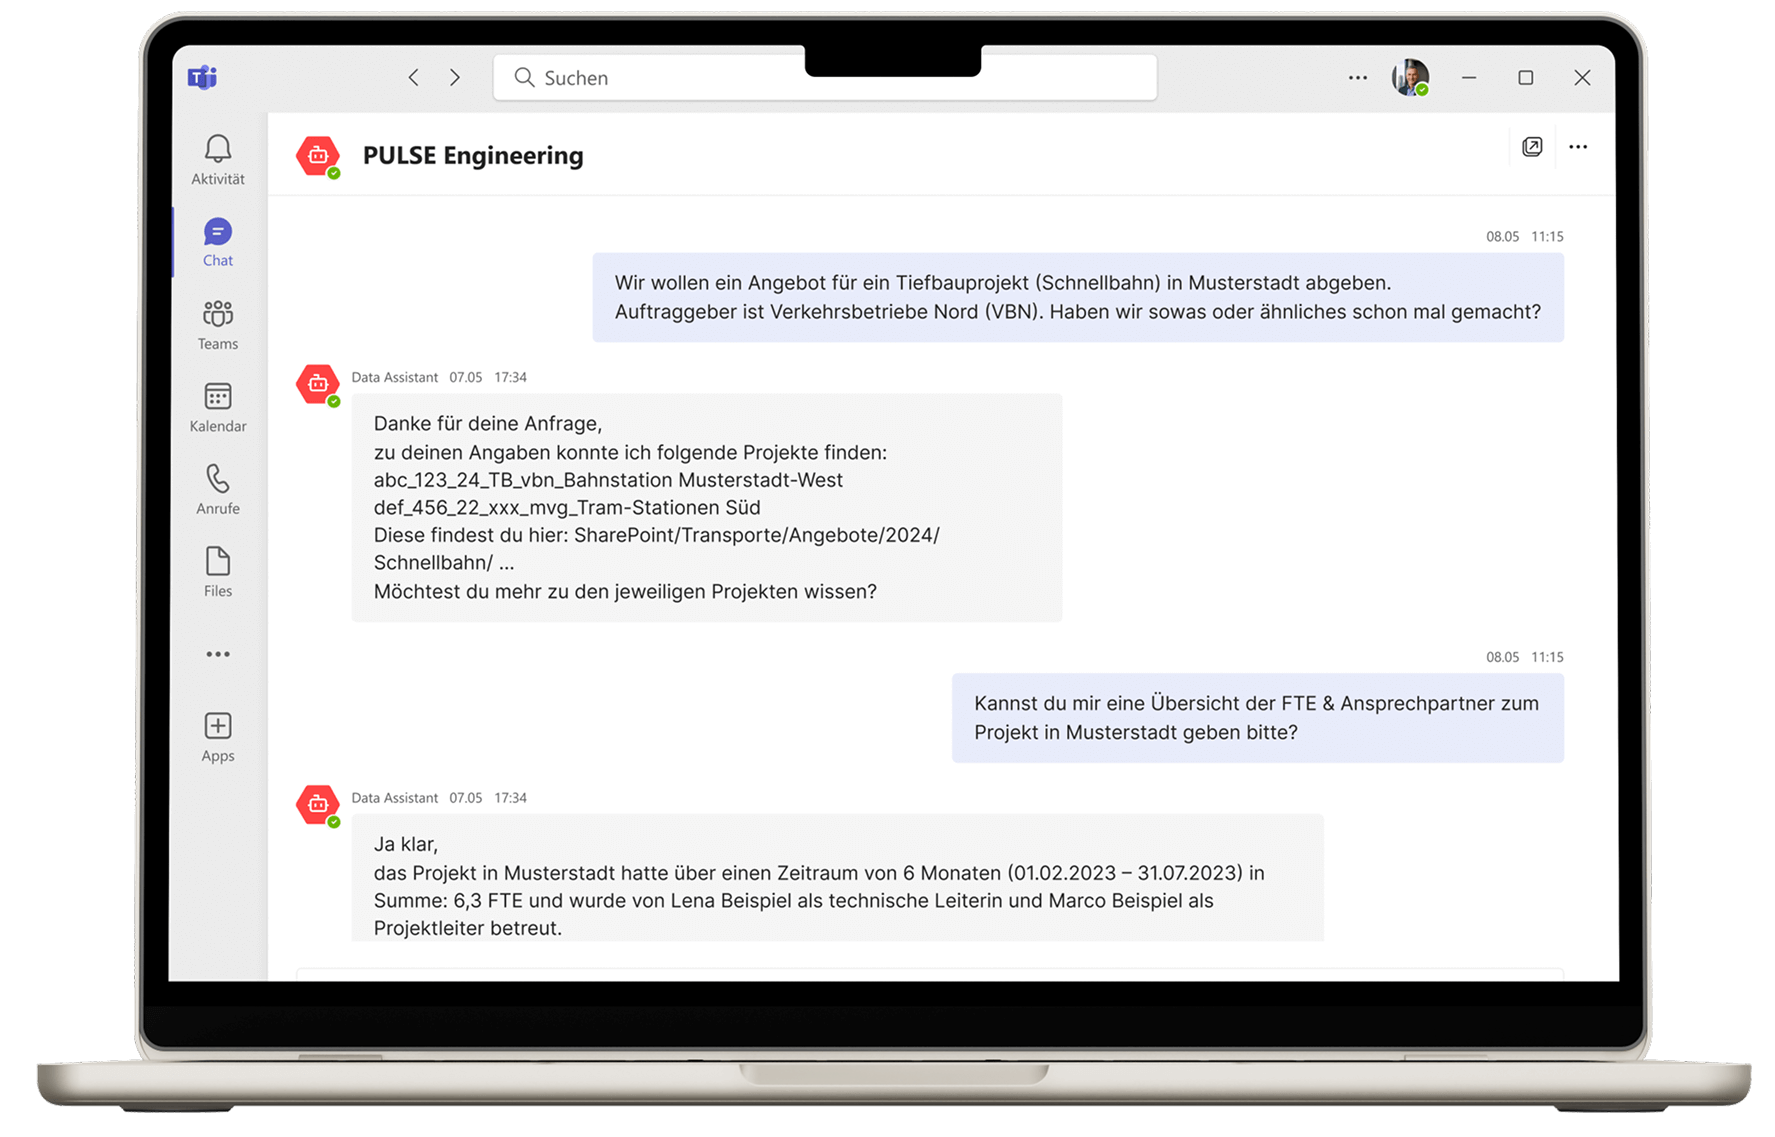Screen dimensions: 1775x1137
Task: Click the Microsoft Teams logo
Action: pyautogui.click(x=201, y=78)
